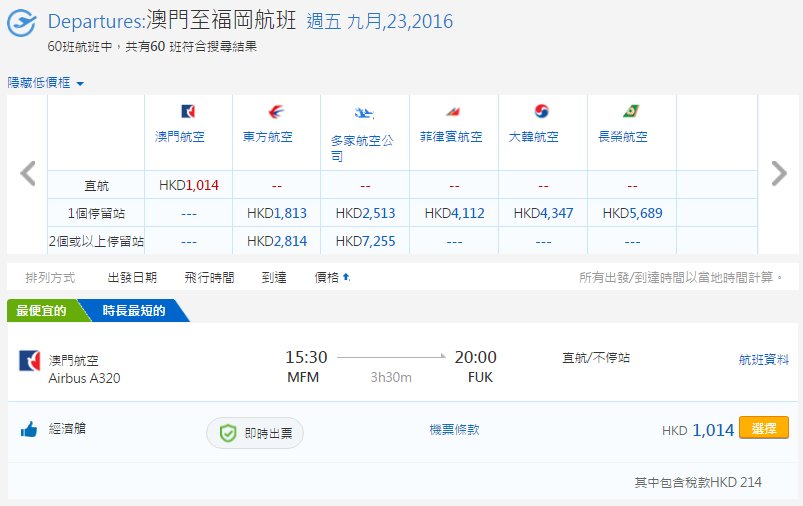Click the thumbs-up recommended icon

pos(29,429)
